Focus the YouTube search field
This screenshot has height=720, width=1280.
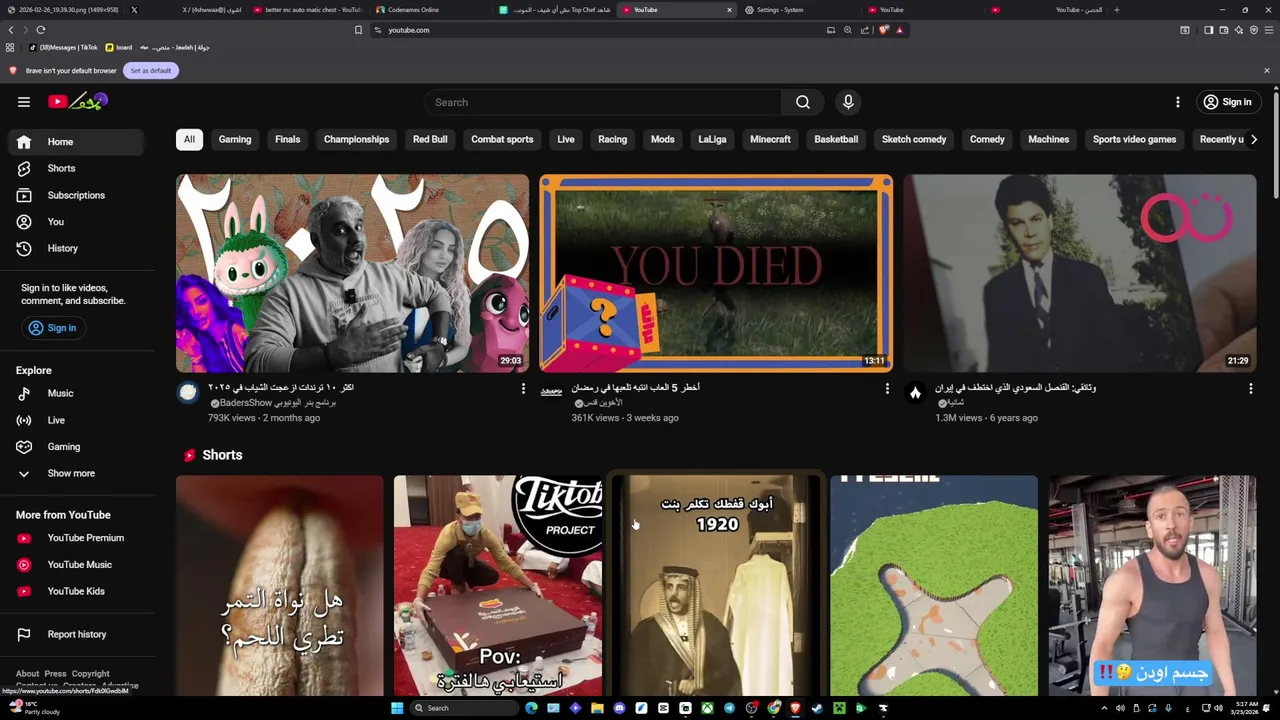tap(603, 102)
